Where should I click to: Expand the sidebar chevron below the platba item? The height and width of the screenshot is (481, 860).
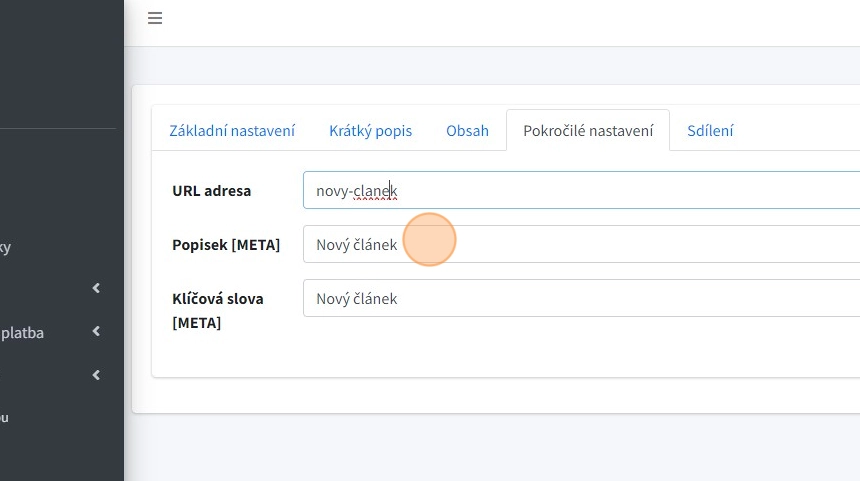point(96,375)
